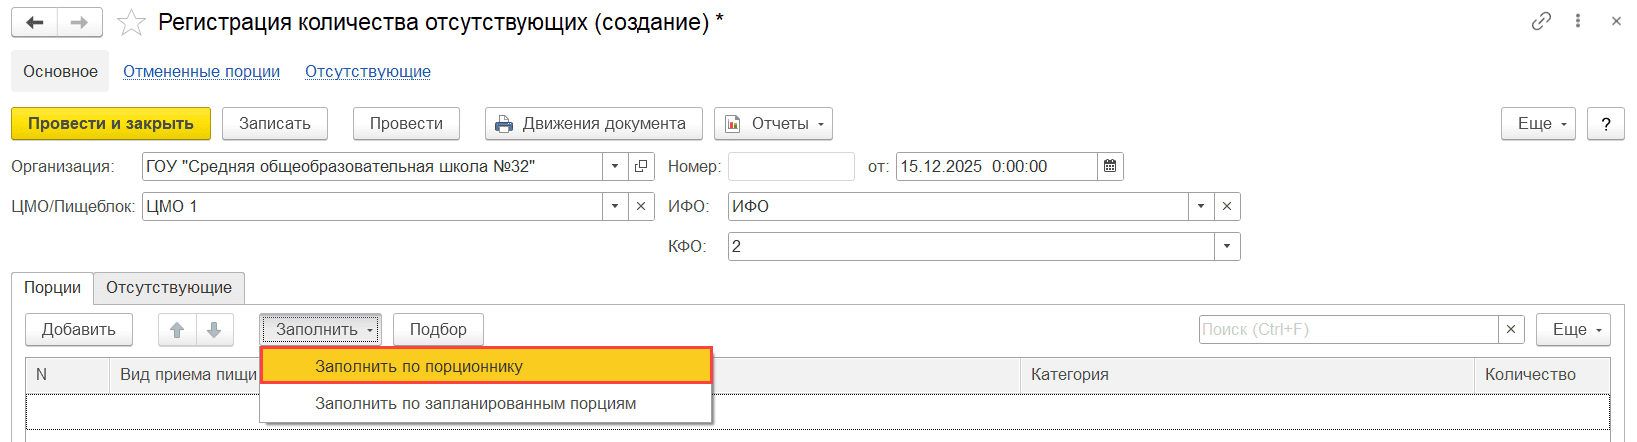Select Заполнить по порционнику menu item
The height and width of the screenshot is (442, 1637).
coord(486,366)
